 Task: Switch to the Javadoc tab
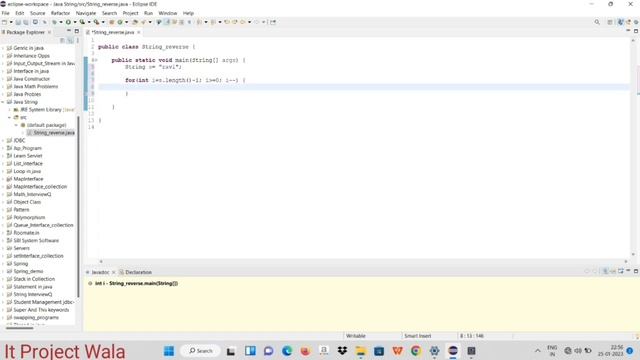[x=100, y=272]
